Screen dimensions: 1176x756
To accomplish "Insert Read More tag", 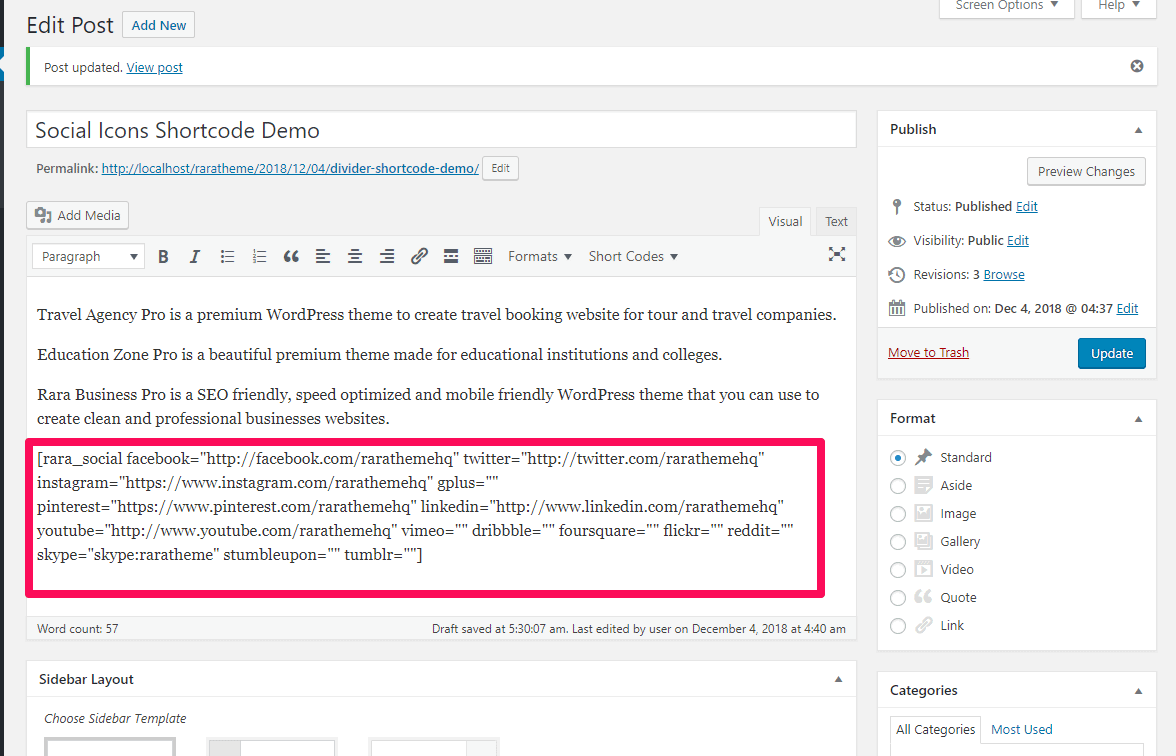I will (451, 257).
